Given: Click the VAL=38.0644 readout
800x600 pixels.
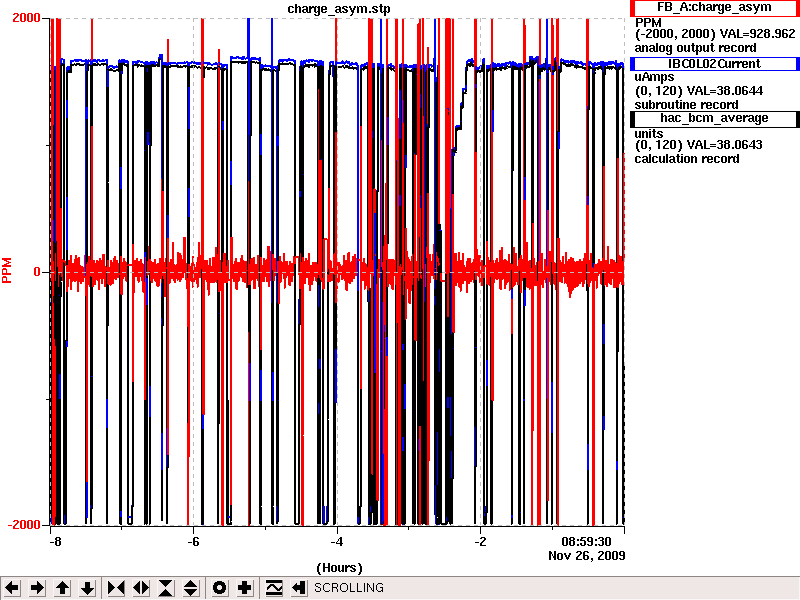Looking at the screenshot, I should (725, 91).
